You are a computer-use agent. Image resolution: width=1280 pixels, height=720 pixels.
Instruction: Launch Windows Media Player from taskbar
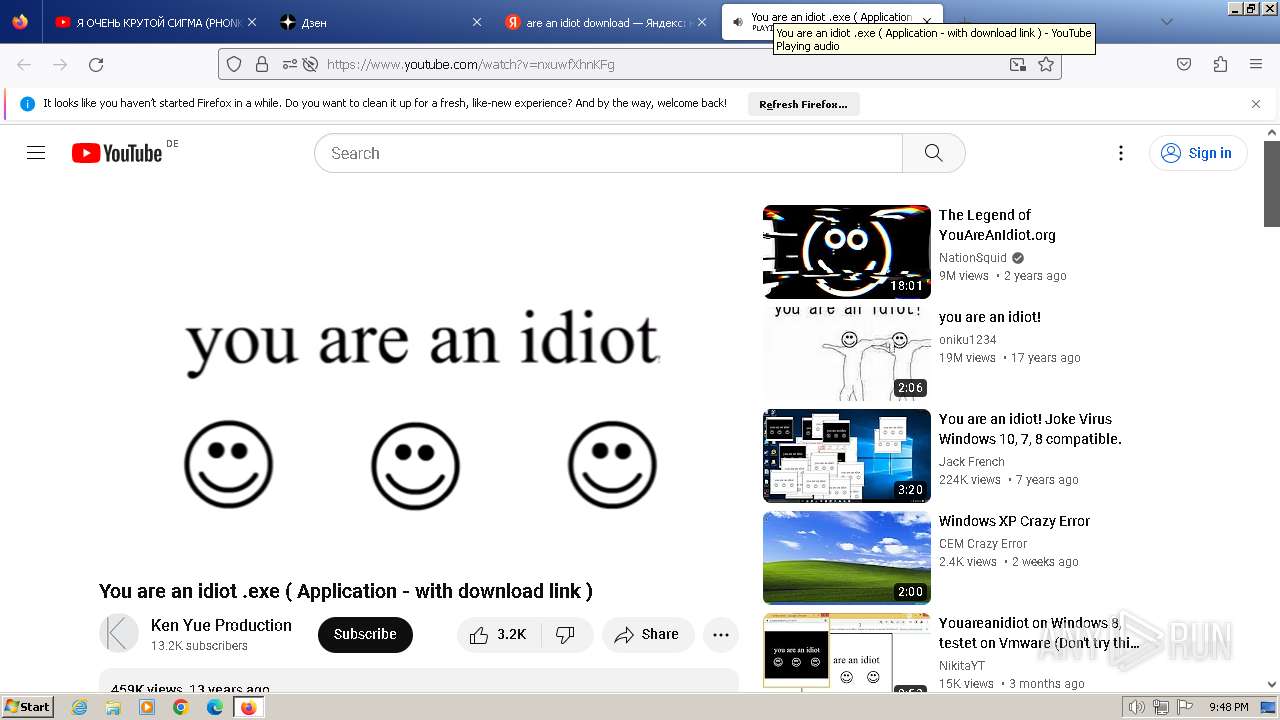[147, 707]
